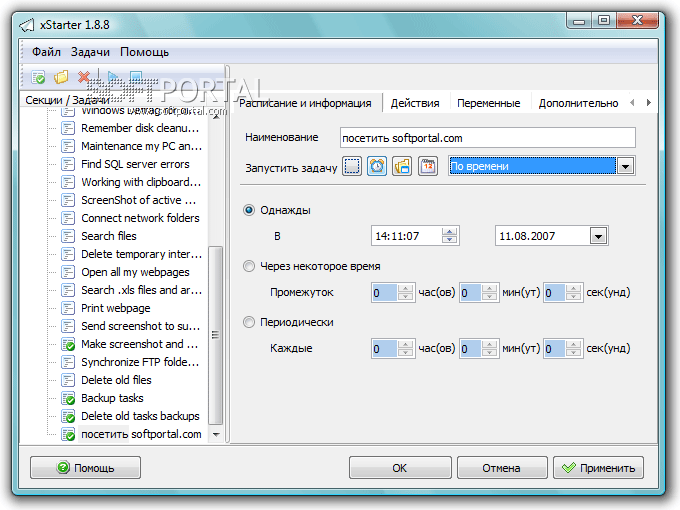Click the Наименование text field
The height and width of the screenshot is (510, 680).
[487, 138]
